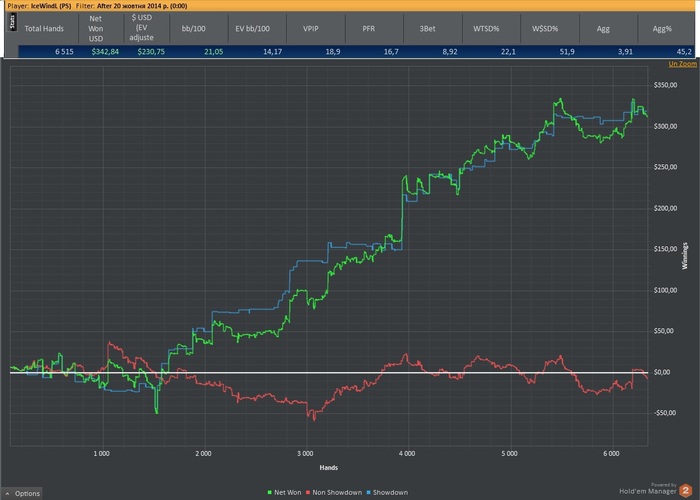The height and width of the screenshot is (500, 700).
Task: Click the red Non Showdown legend swatch
Action: point(308,493)
